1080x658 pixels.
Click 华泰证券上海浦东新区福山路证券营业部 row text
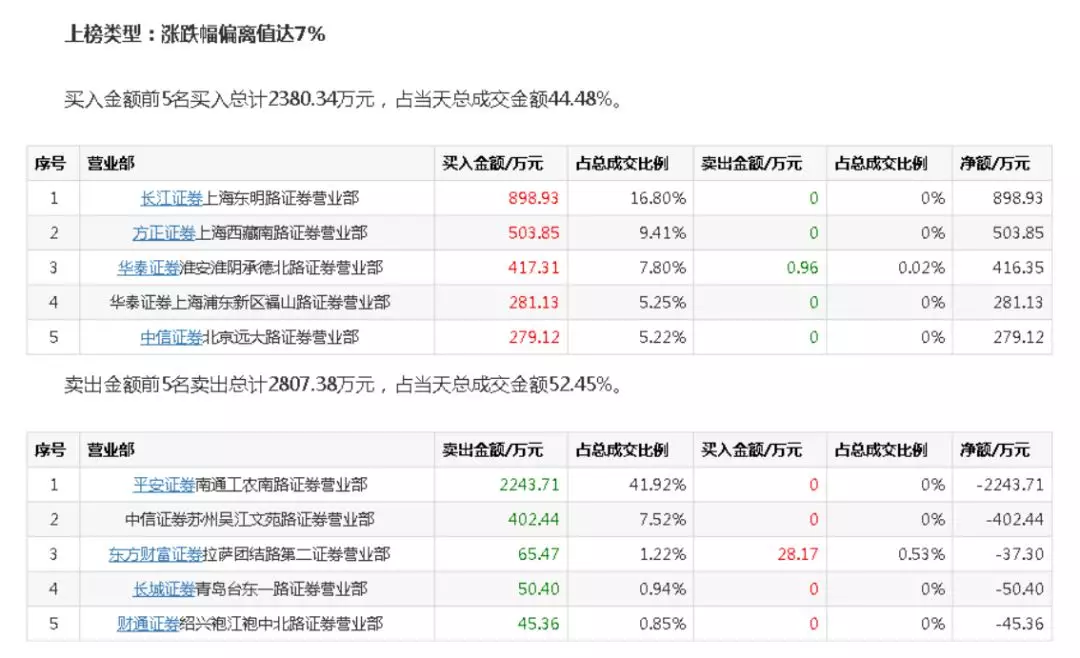tap(249, 302)
